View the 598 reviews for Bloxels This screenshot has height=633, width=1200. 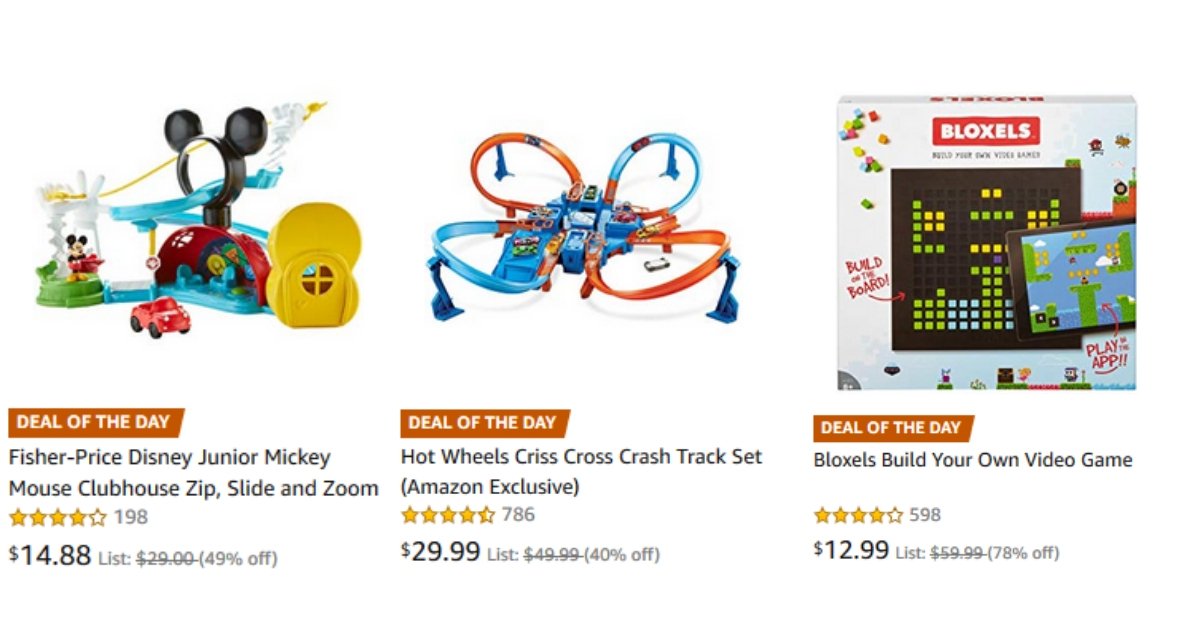click(x=925, y=515)
